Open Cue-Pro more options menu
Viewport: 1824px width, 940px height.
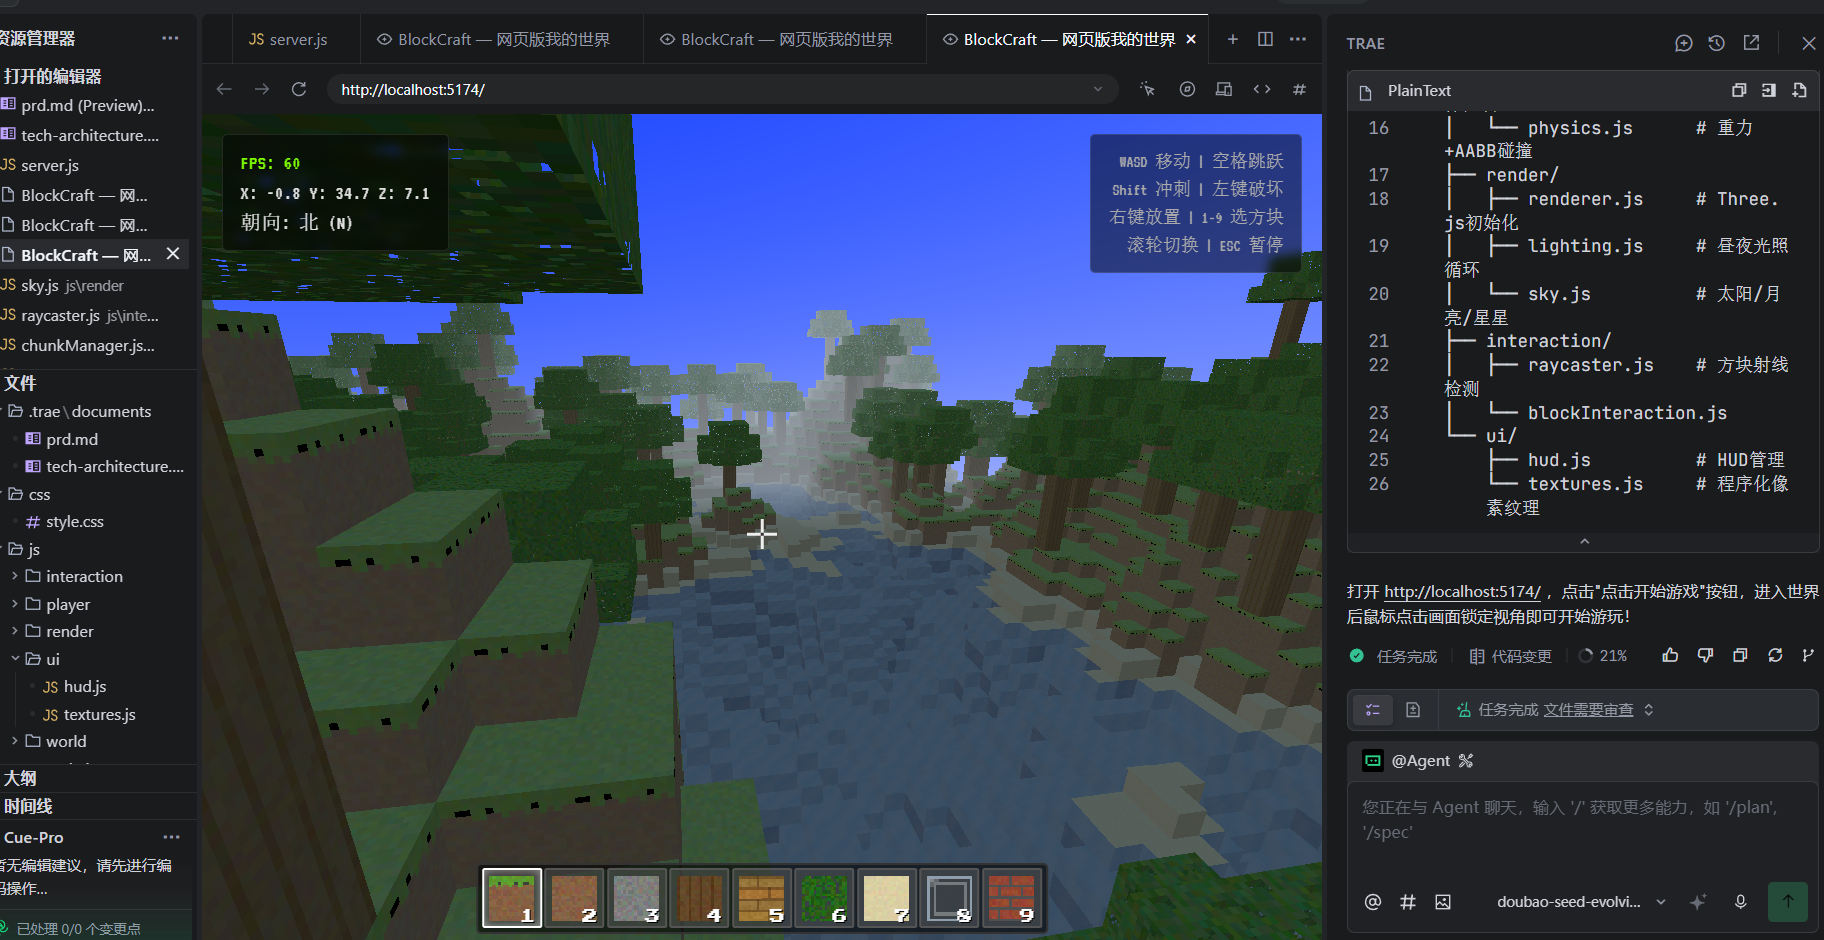point(172,837)
